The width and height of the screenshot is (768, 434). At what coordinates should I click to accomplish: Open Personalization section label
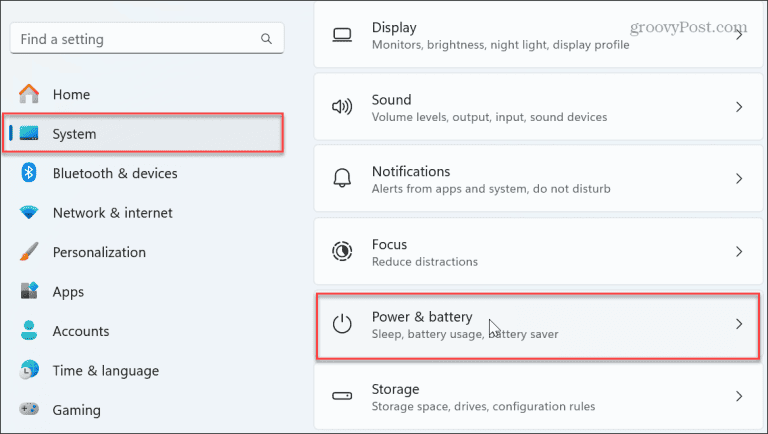point(99,252)
